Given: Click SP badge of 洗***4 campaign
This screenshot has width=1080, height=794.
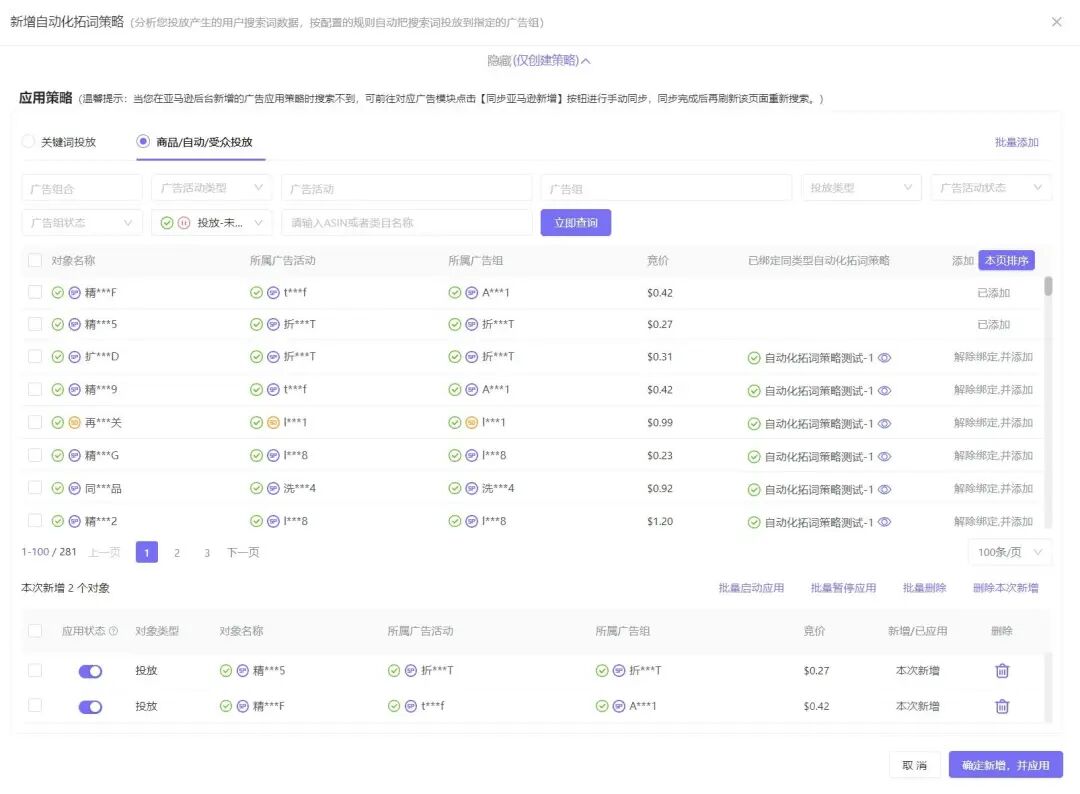Looking at the screenshot, I should tap(273, 488).
